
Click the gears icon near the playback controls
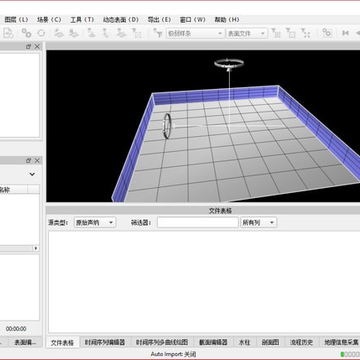[327, 33]
